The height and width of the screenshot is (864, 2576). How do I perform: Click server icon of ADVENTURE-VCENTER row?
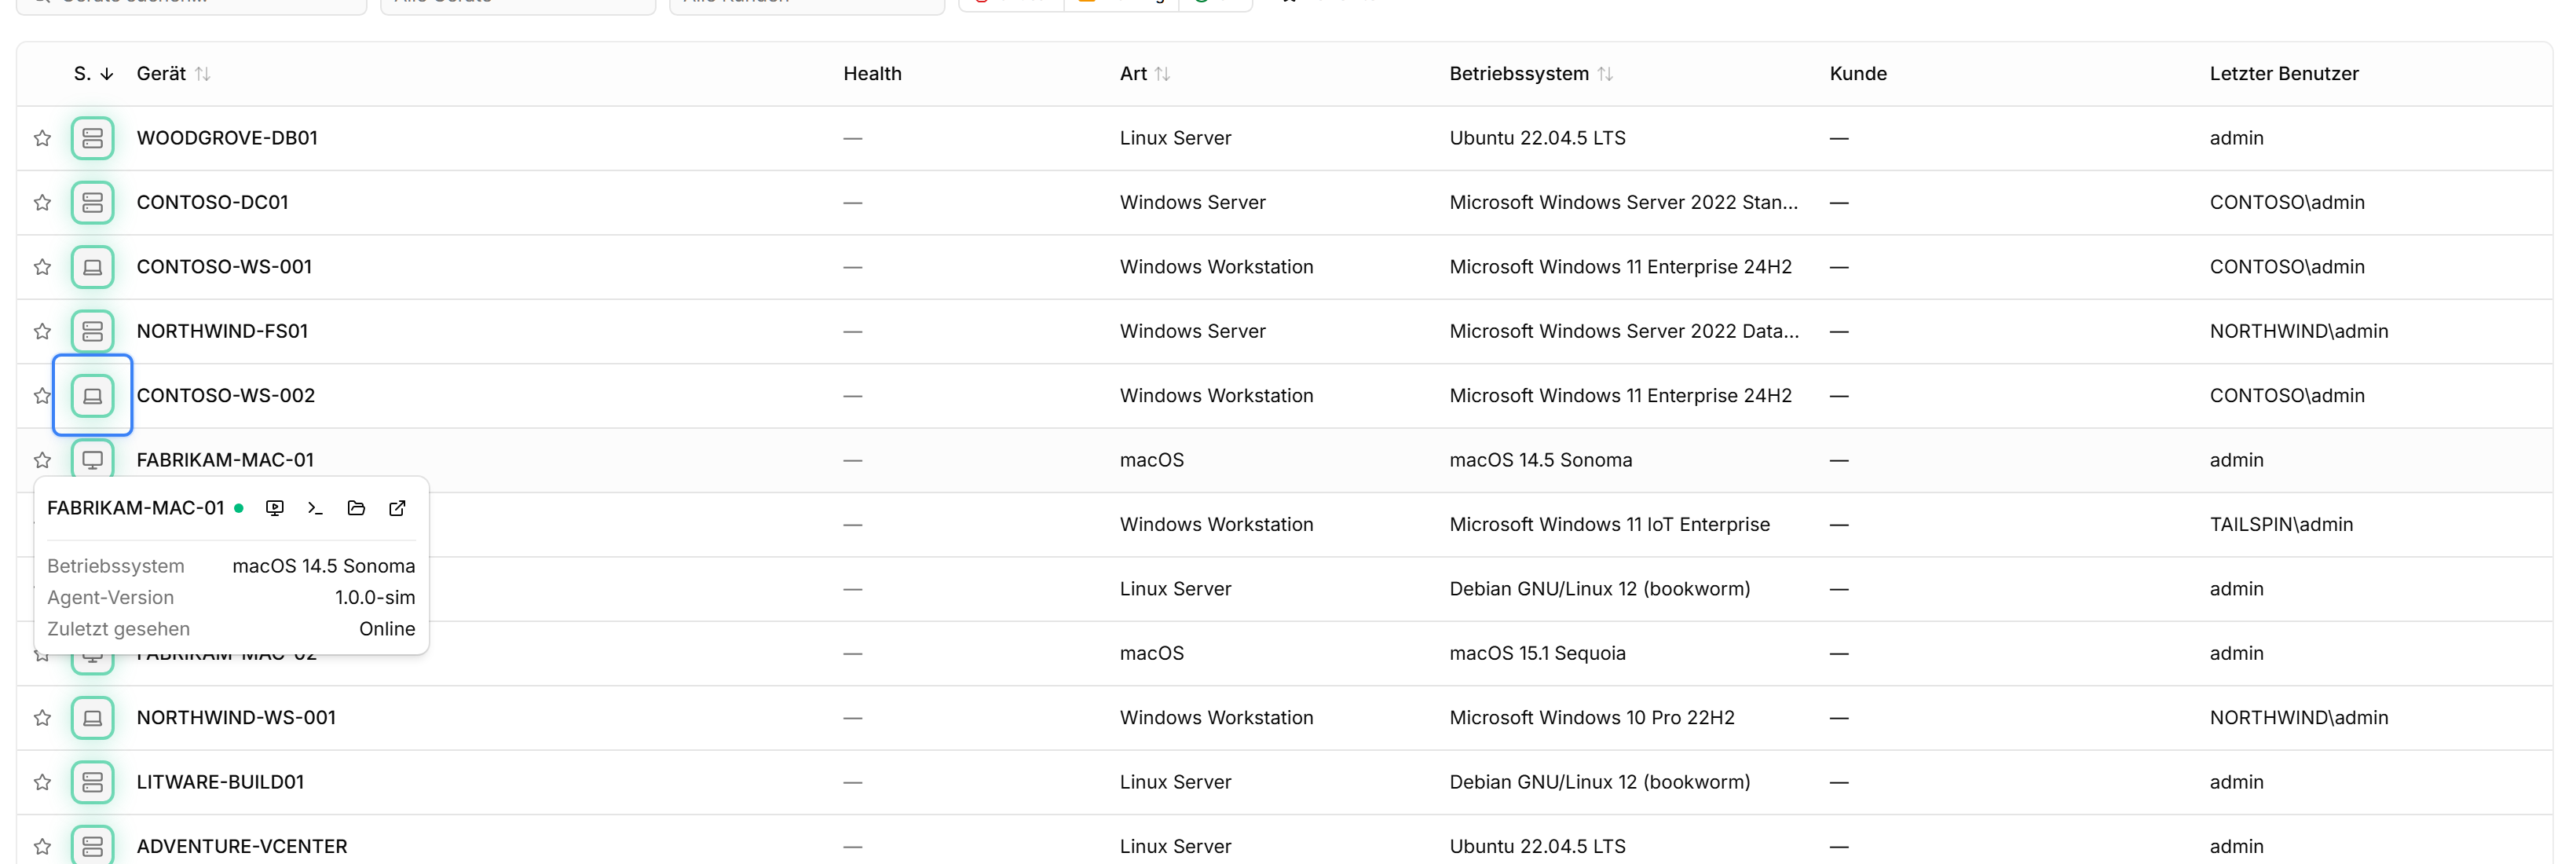pyautogui.click(x=92, y=845)
